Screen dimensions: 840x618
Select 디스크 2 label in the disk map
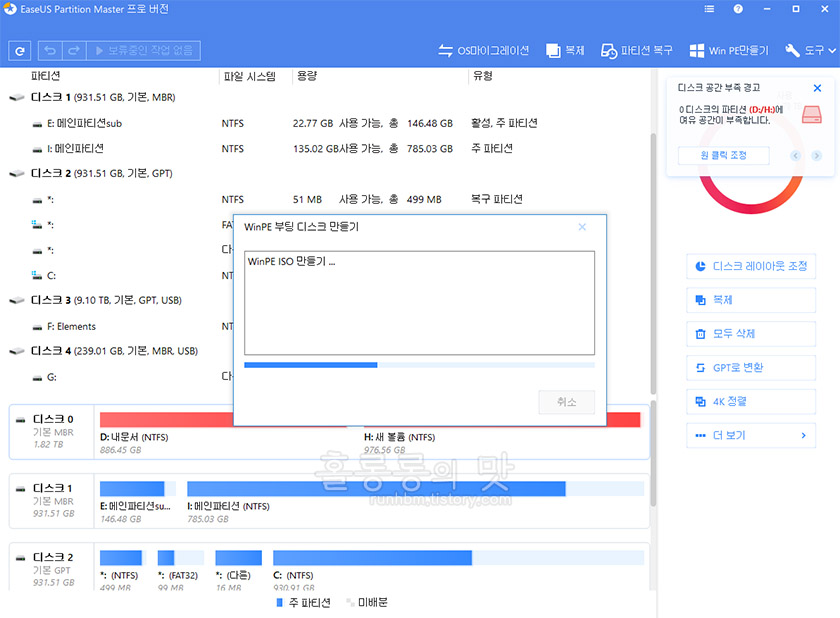pyautogui.click(x=52, y=568)
